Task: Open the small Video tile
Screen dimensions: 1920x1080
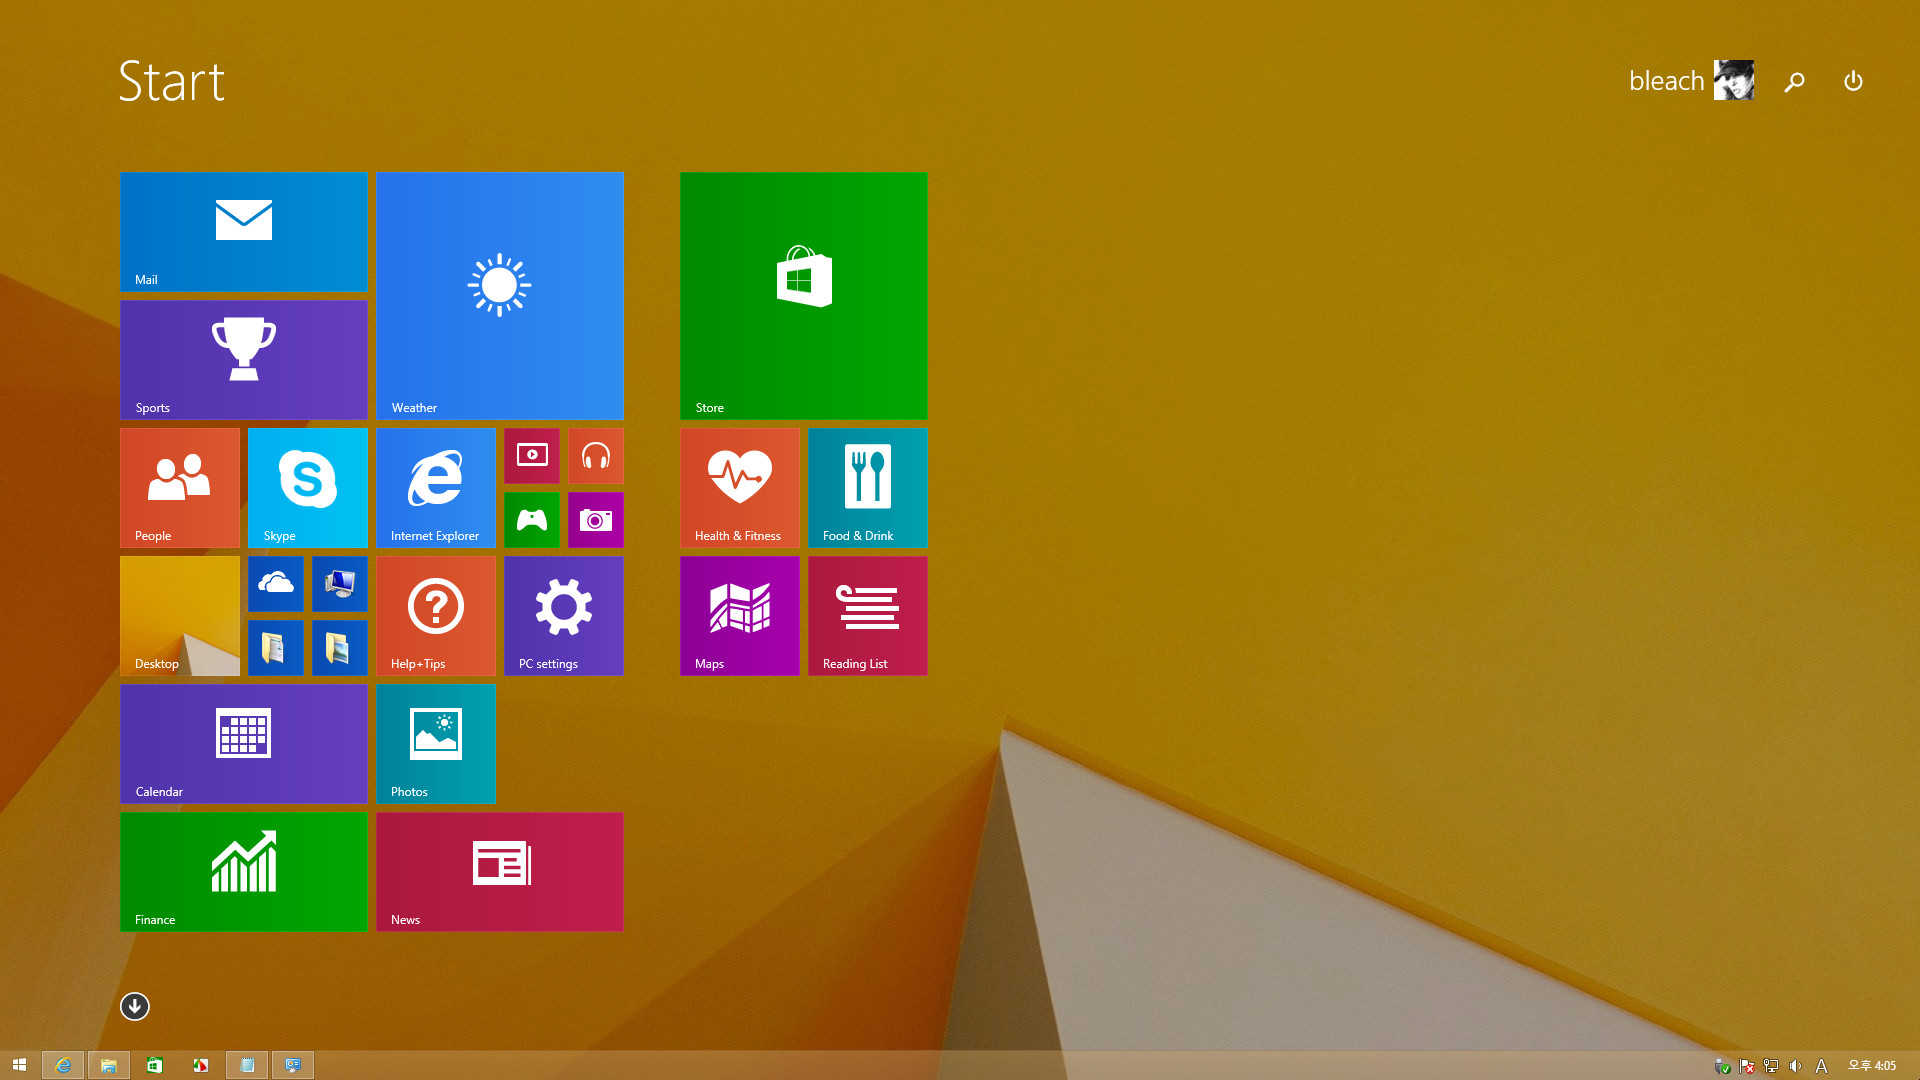Action: [x=532, y=456]
